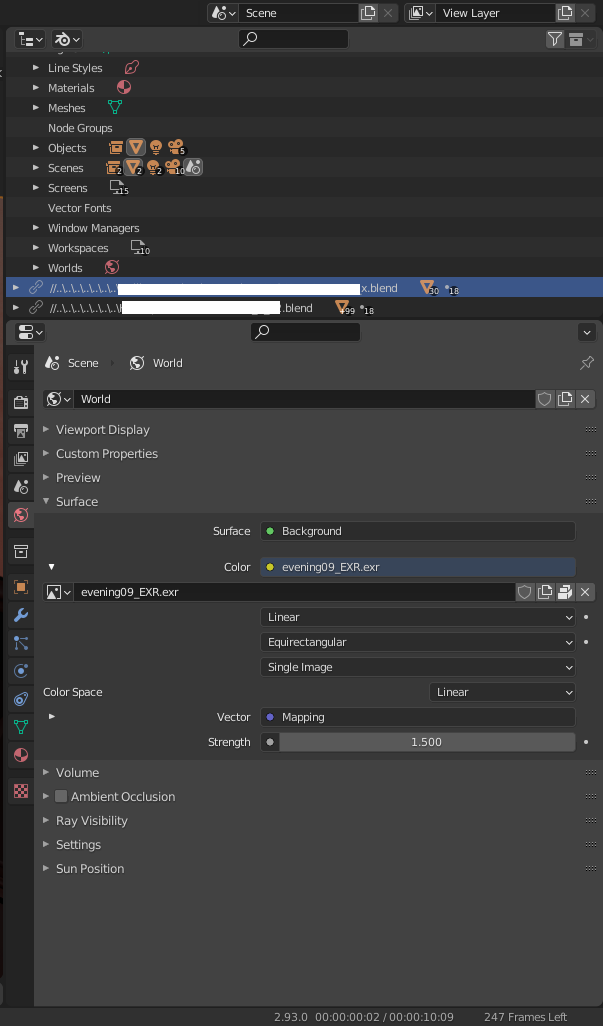Open the Texture properties checker tab

pyautogui.click(x=21, y=791)
